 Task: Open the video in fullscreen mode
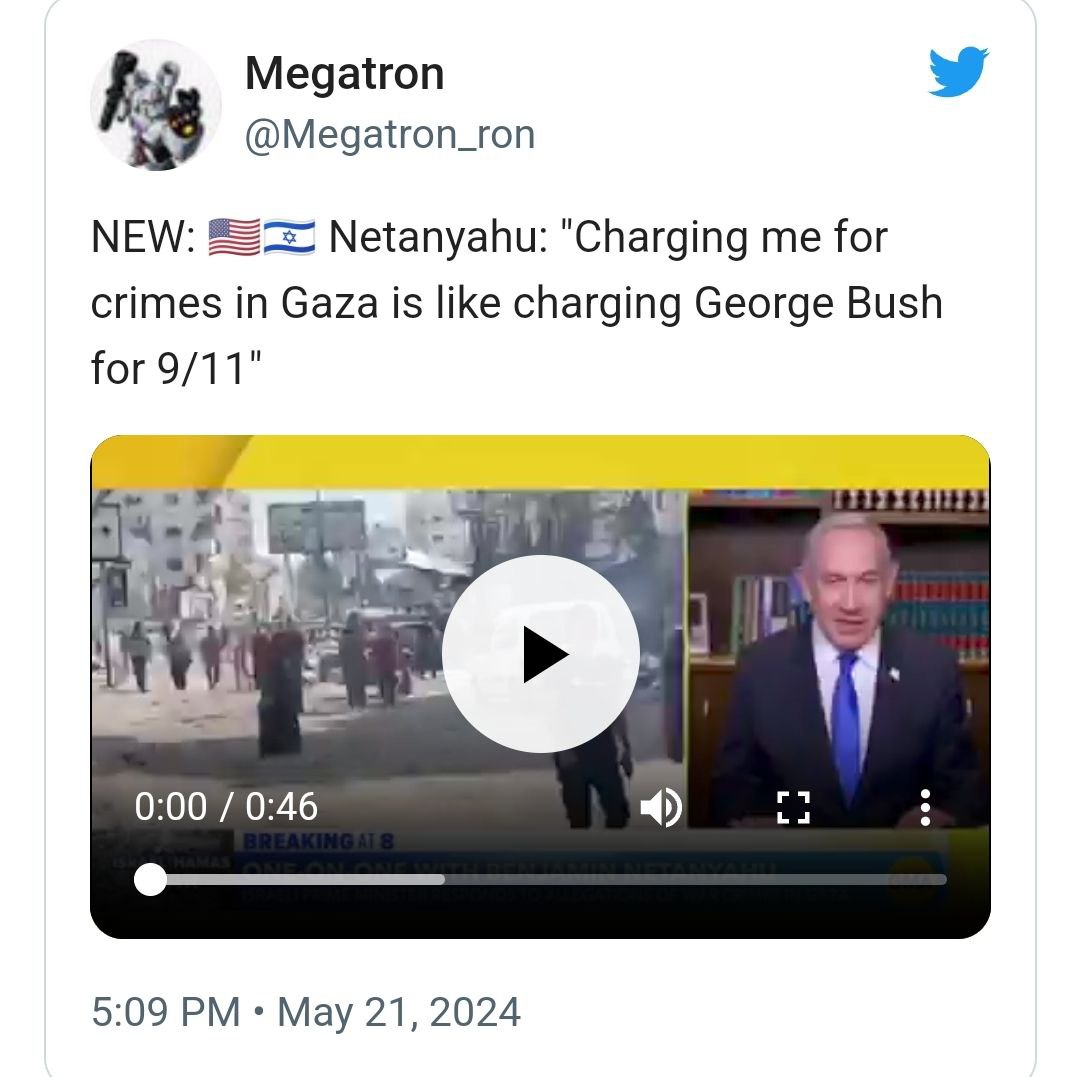click(793, 807)
